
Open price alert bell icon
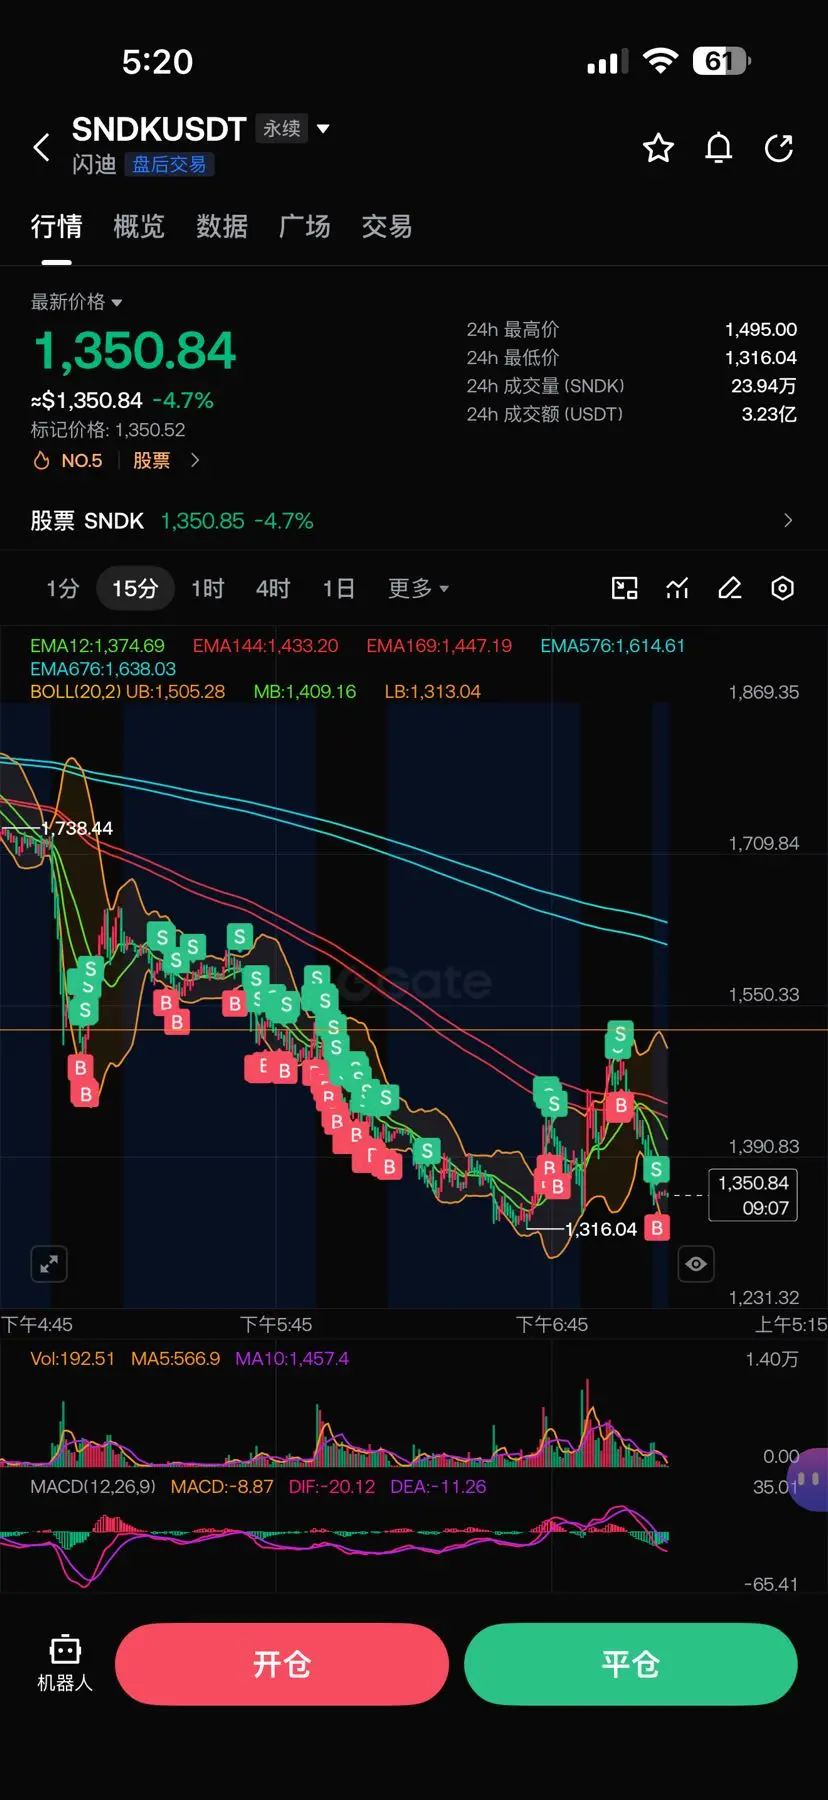(718, 148)
